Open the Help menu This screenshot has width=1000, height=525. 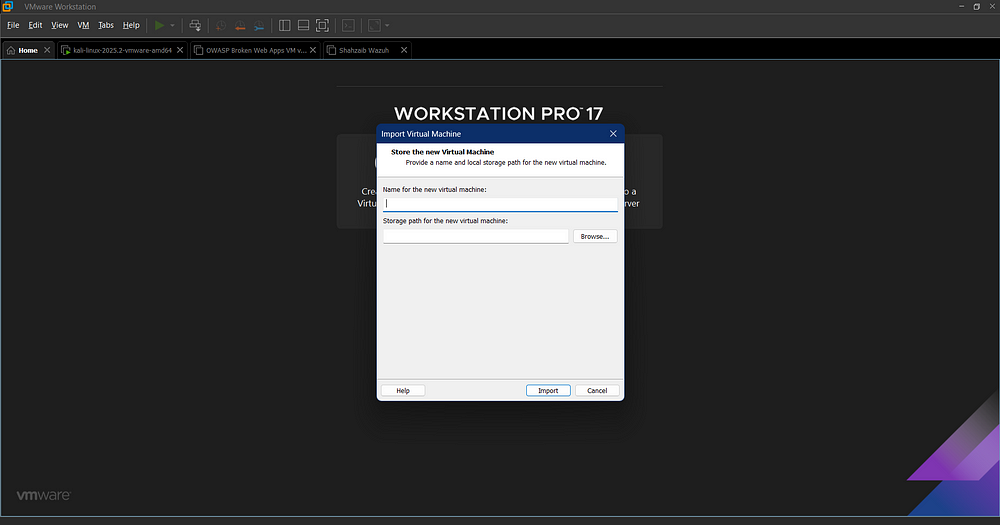[131, 26]
